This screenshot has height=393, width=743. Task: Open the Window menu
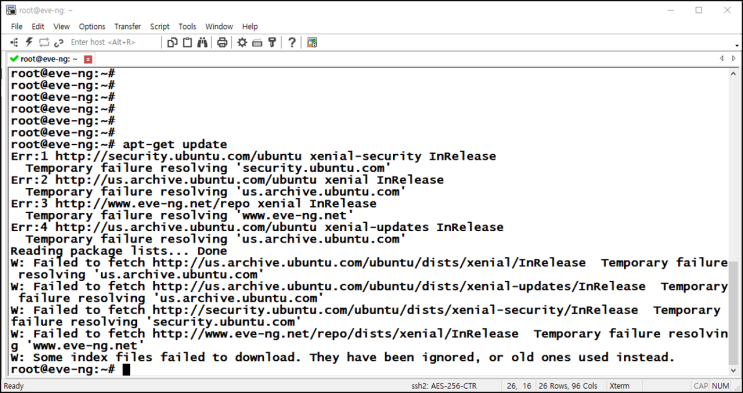[x=219, y=27]
